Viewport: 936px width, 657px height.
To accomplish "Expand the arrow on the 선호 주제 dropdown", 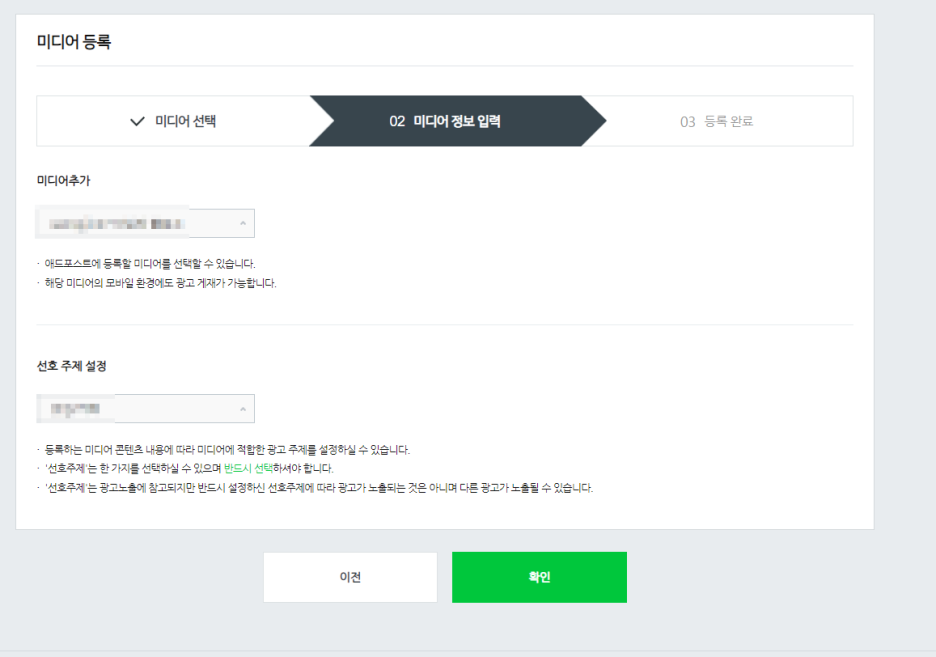I will coord(242,409).
